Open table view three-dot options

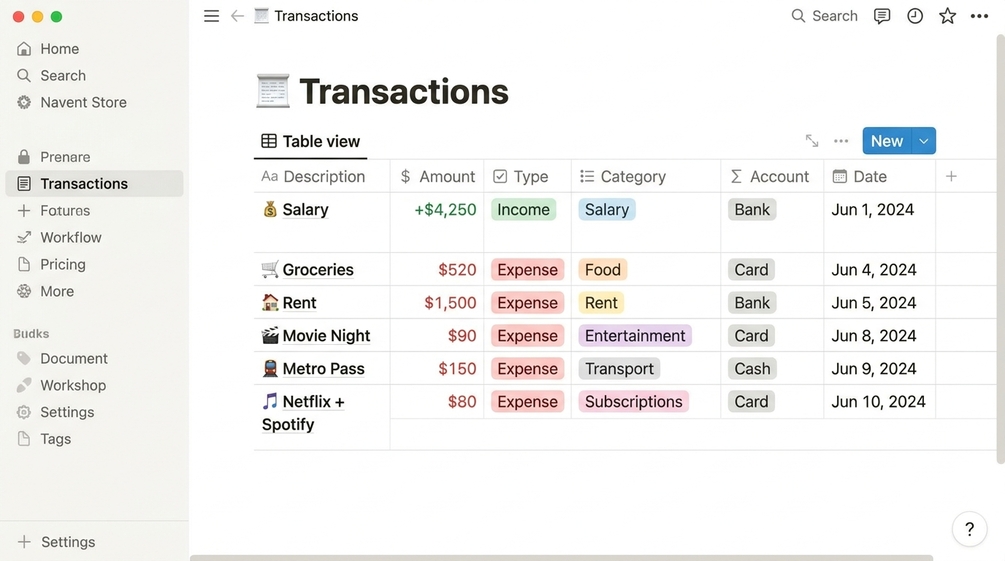[x=841, y=141]
